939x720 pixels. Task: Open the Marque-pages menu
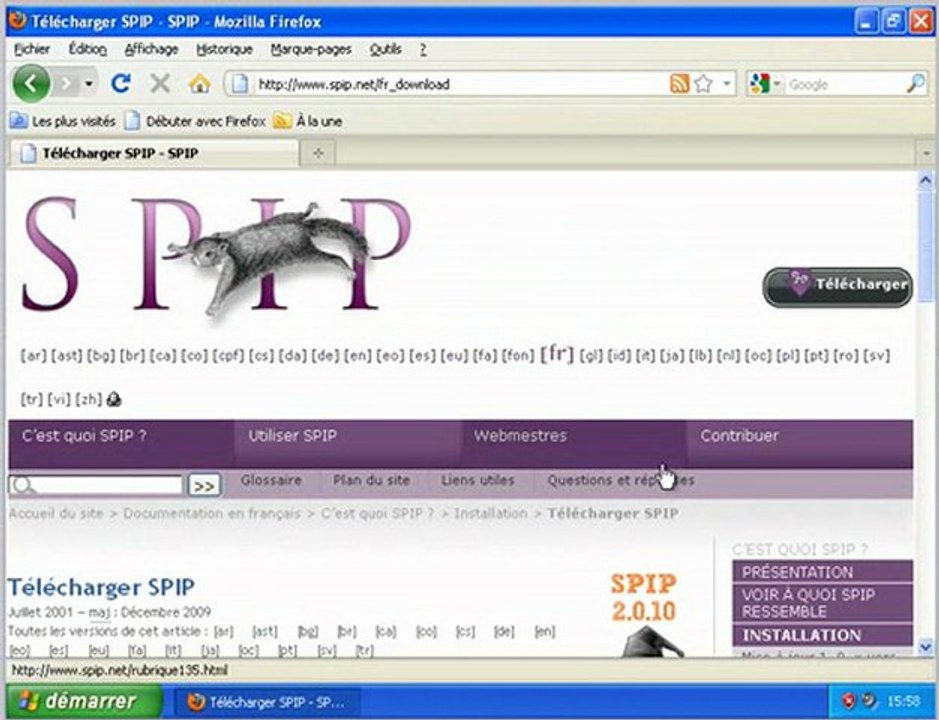point(311,49)
